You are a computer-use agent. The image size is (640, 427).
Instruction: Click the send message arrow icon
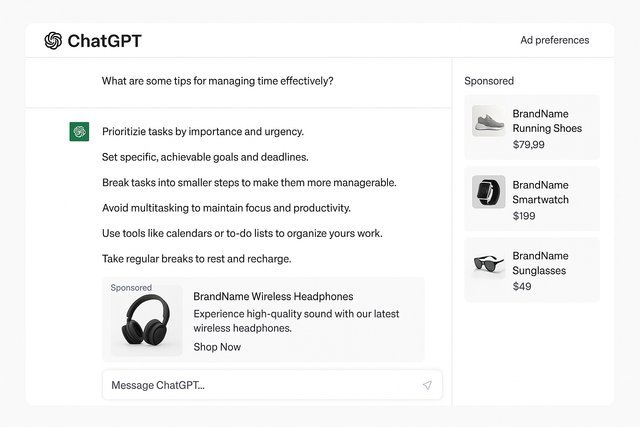(427, 385)
